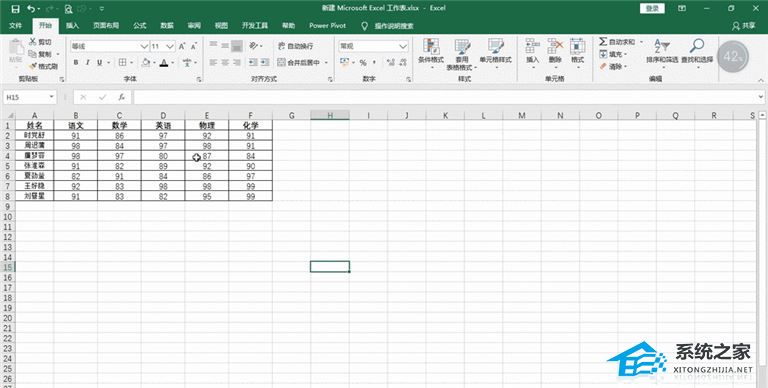Image resolution: width=768 pixels, height=388 pixels.
Task: Toggle Italic formatting (I)
Action: coord(88,62)
